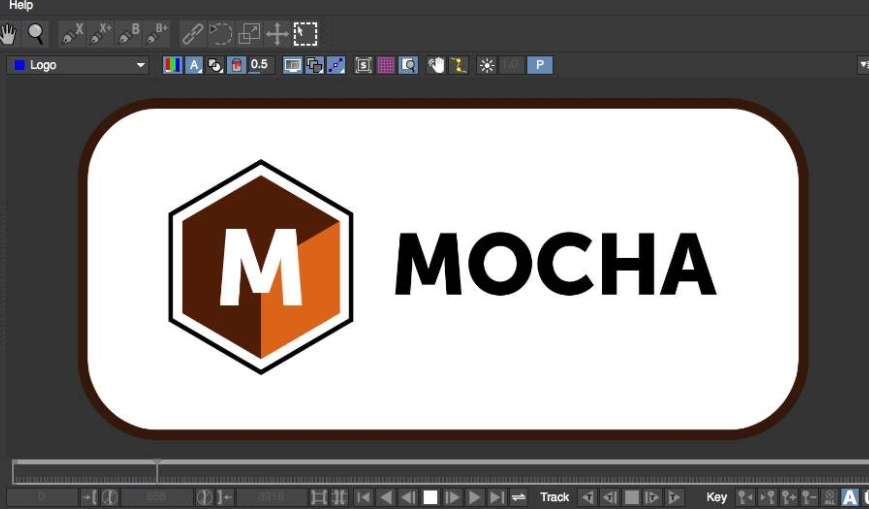Click the attach layer chain-link tool
The image size is (869, 509).
tap(192, 34)
